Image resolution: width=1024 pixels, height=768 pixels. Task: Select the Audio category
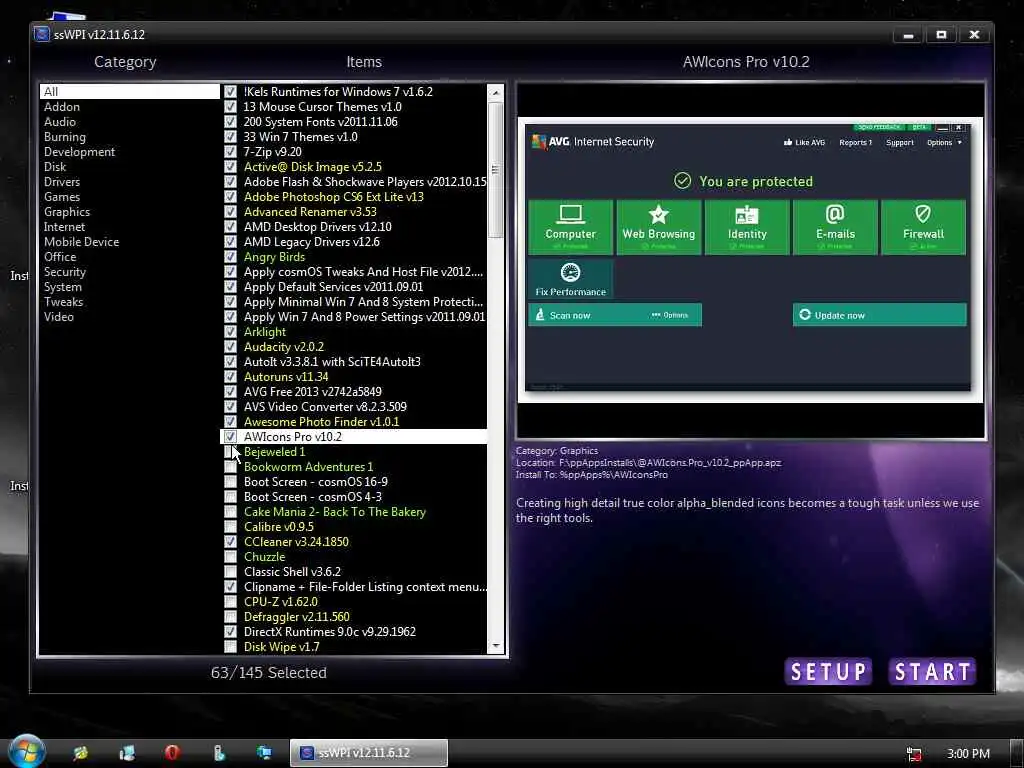click(x=60, y=121)
